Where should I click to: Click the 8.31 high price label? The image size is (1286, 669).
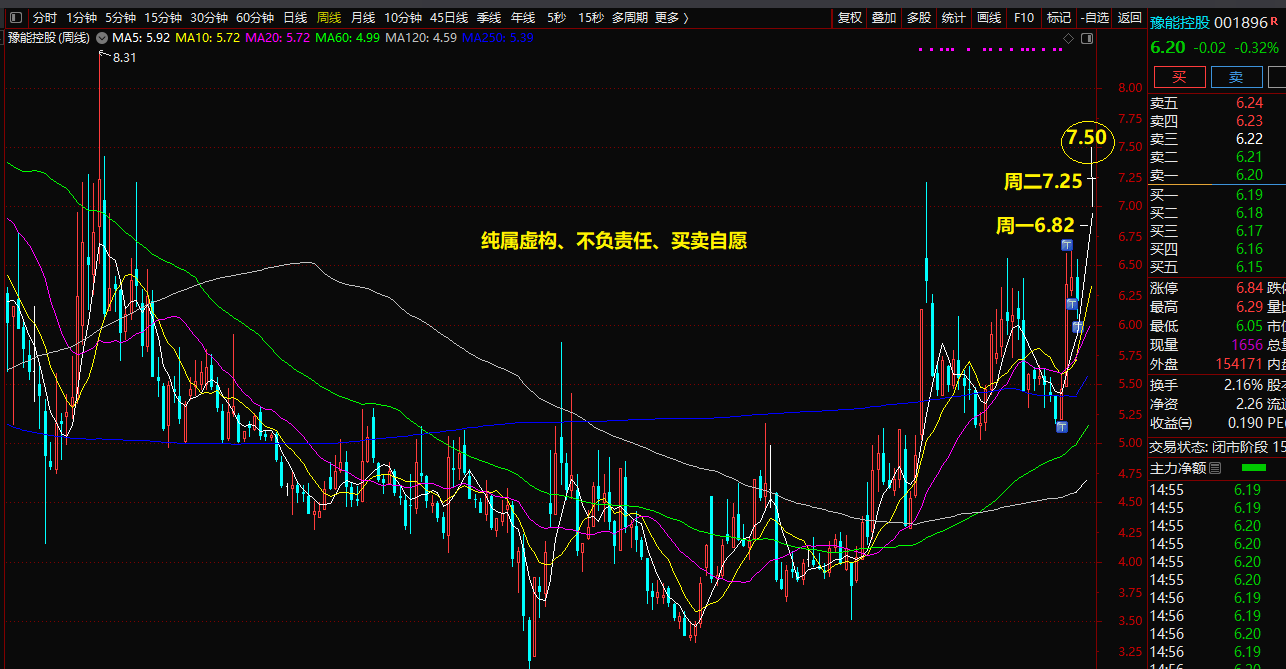[124, 58]
